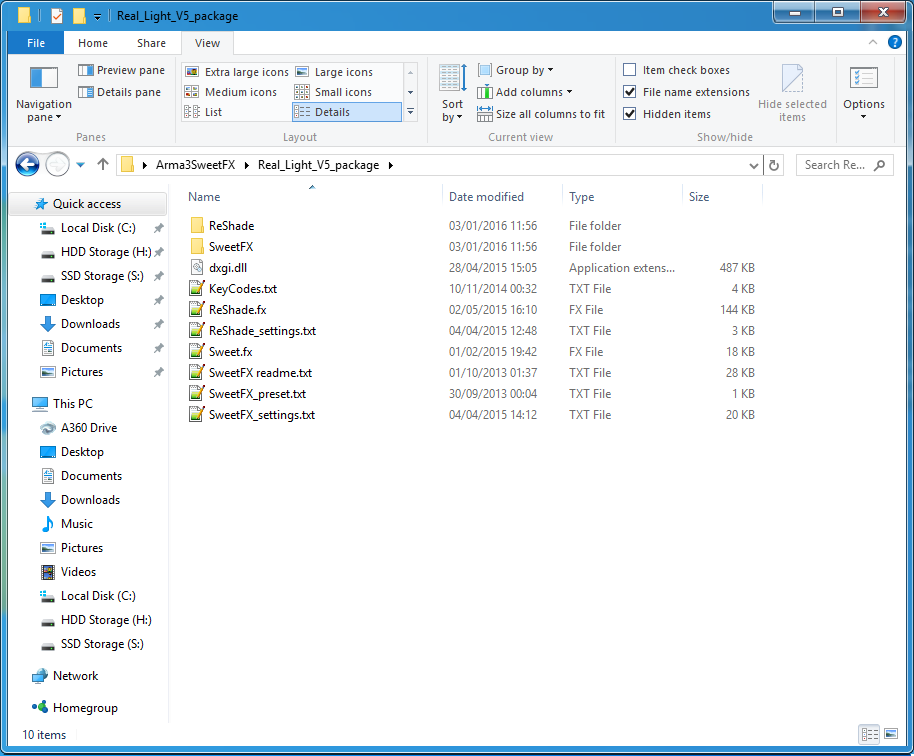Switch to the Home ribbon tab
Viewport: 914px width, 756px height.
click(93, 43)
